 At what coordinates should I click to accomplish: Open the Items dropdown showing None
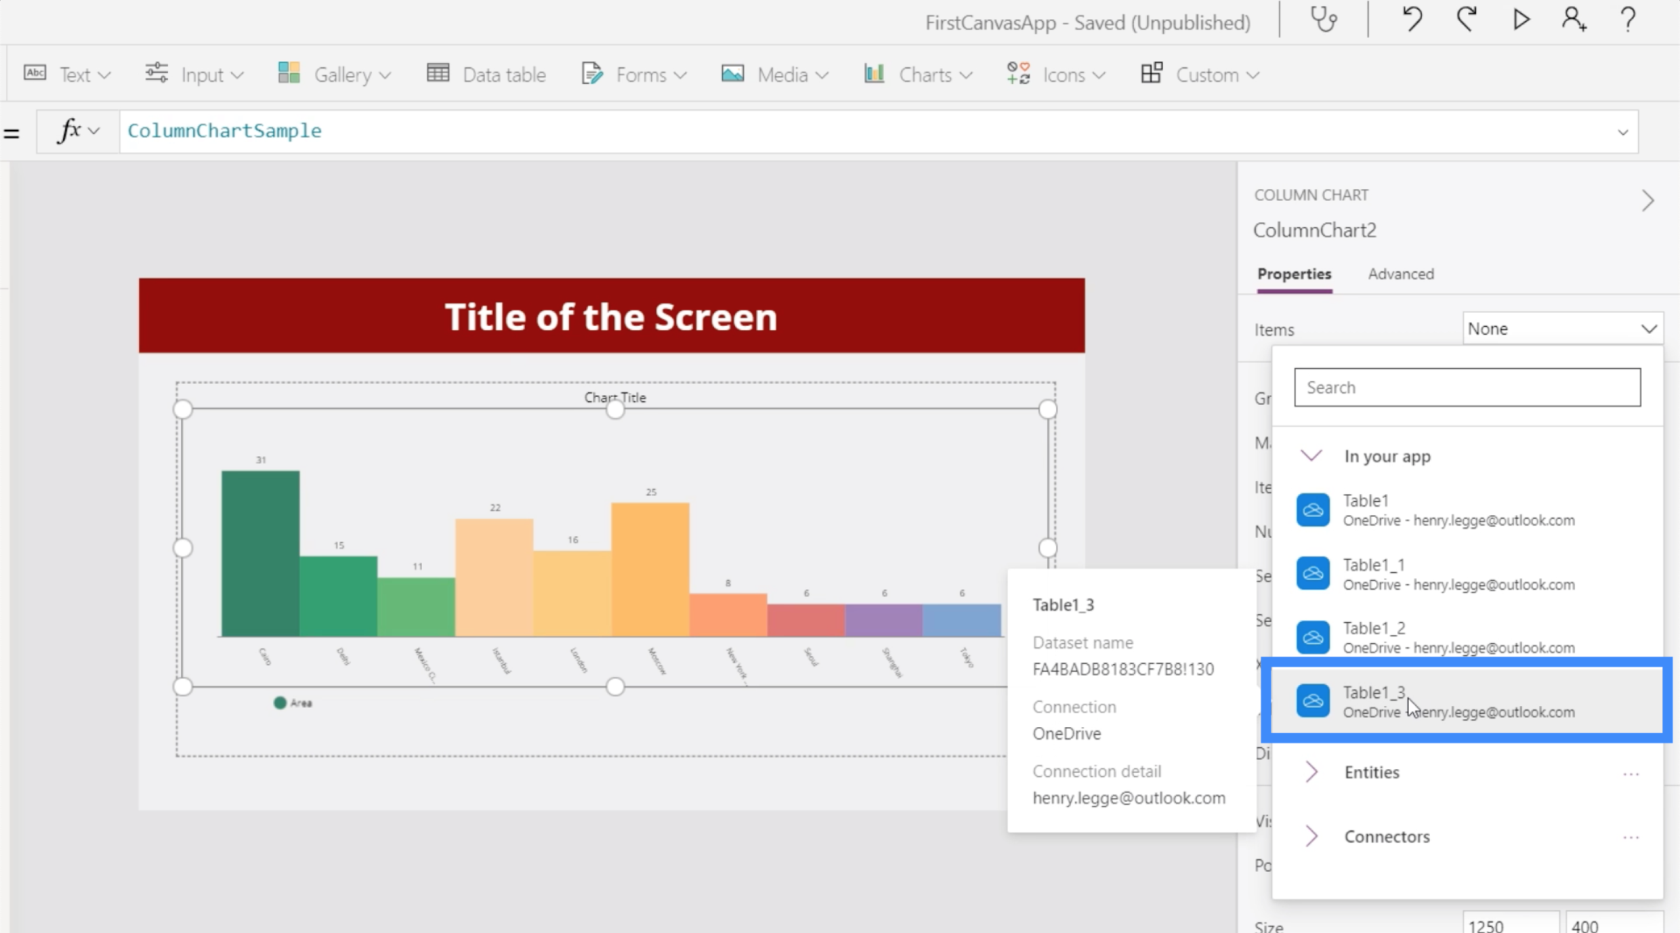(1562, 328)
